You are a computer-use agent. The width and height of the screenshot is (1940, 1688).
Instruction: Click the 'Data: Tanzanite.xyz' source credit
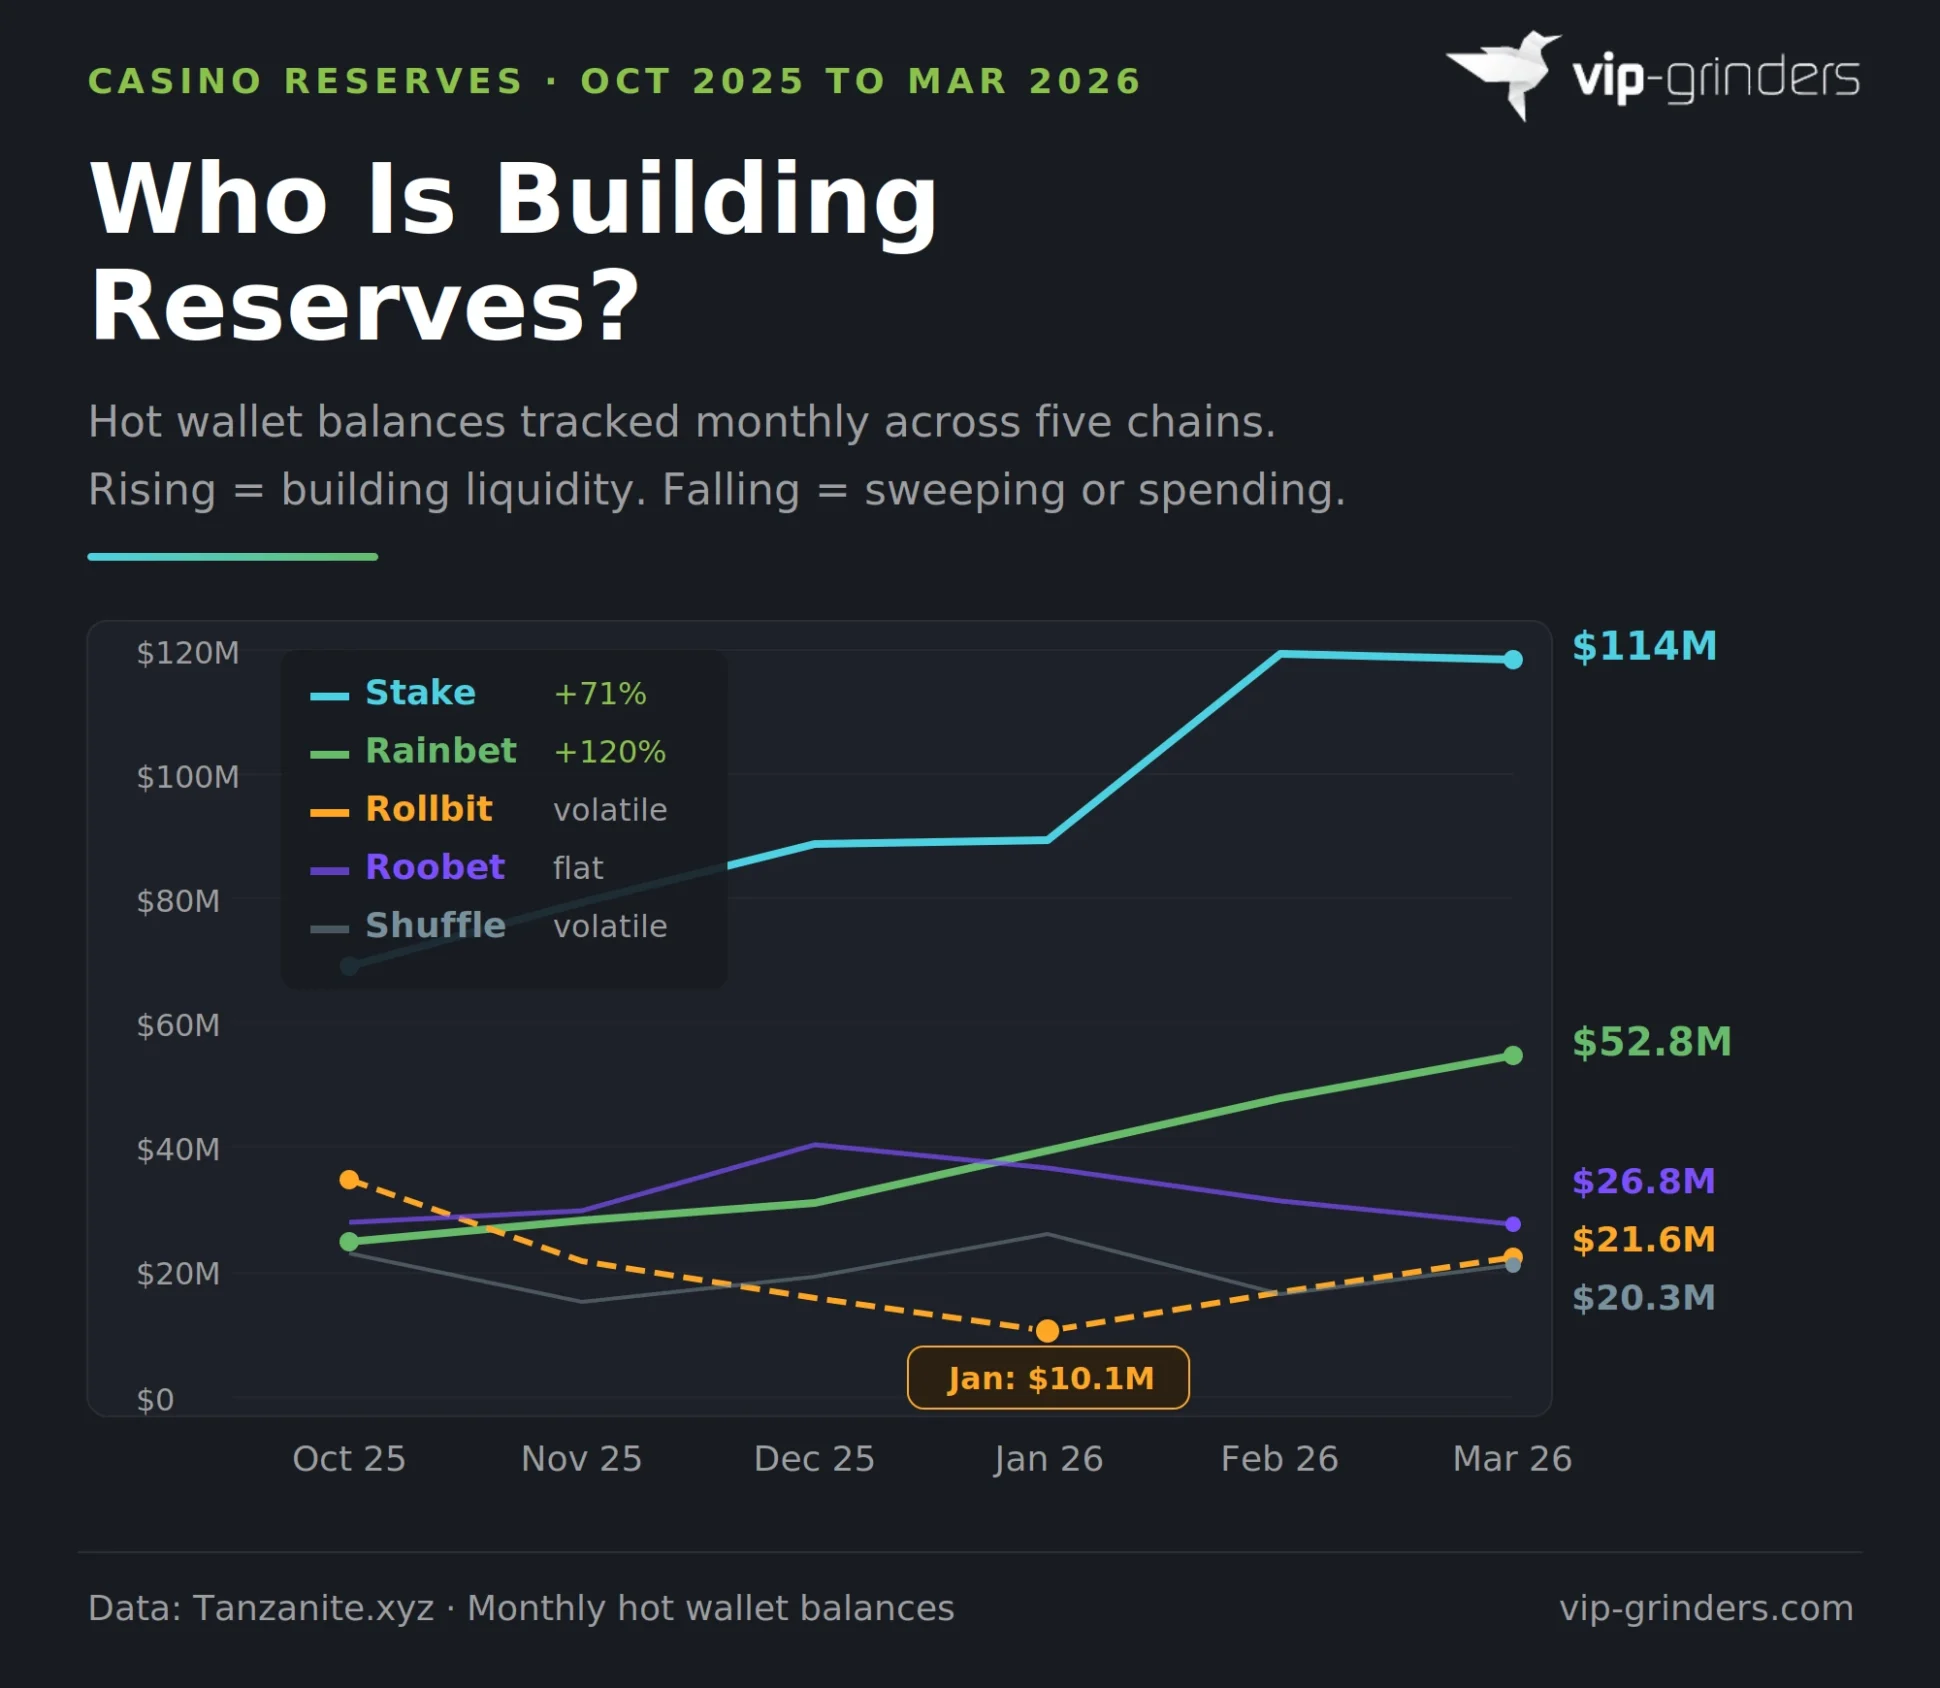click(x=521, y=1608)
